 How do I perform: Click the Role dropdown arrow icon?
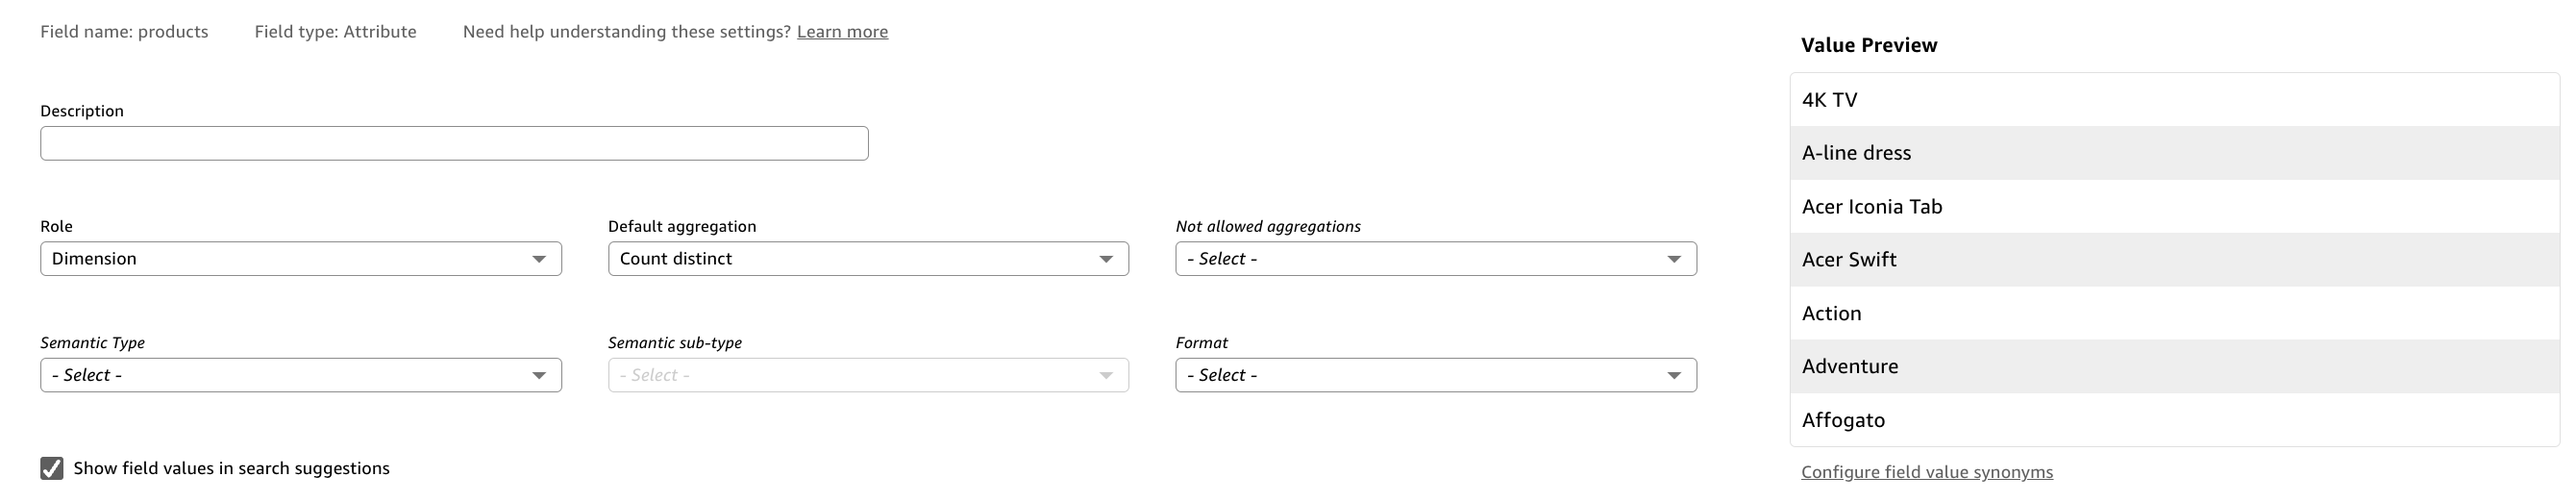click(x=539, y=259)
